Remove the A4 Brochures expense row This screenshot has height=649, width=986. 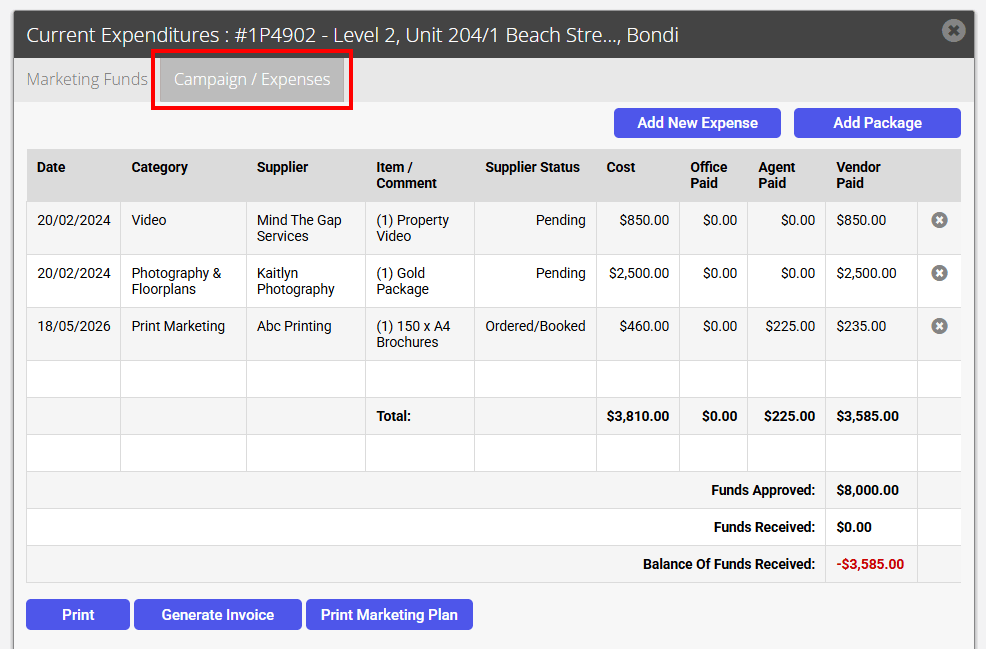click(x=939, y=326)
